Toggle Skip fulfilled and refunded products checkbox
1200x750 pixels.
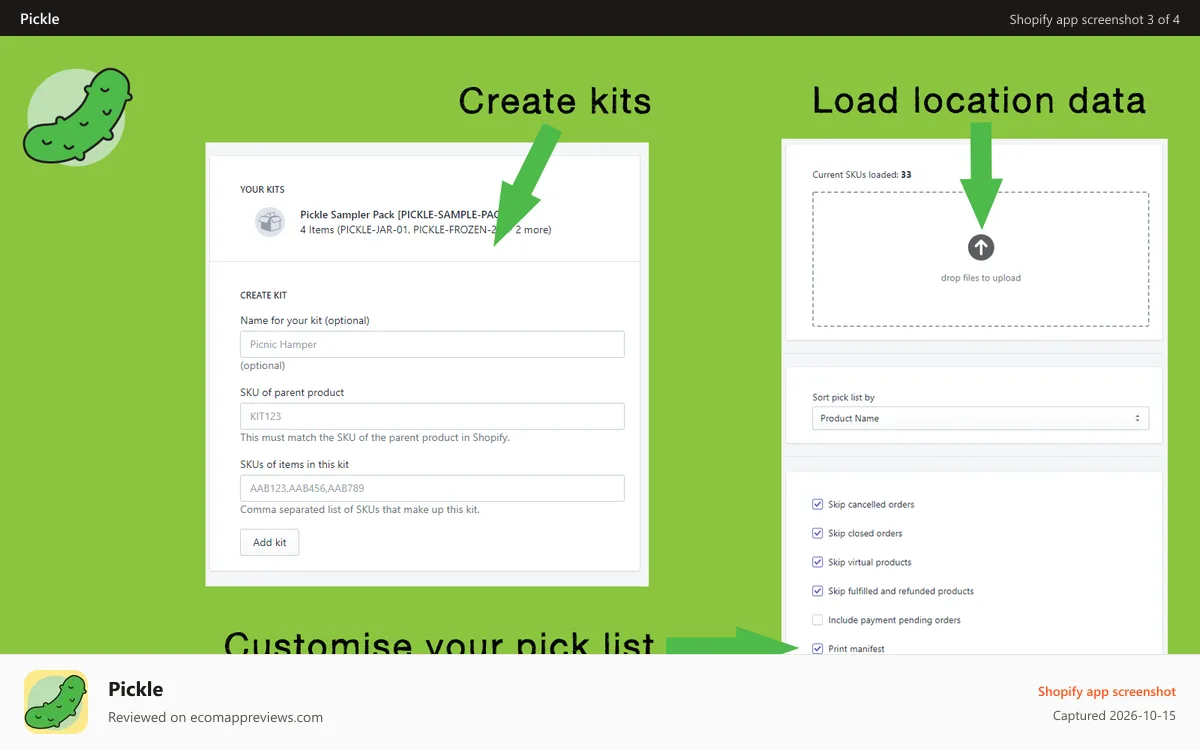818,591
